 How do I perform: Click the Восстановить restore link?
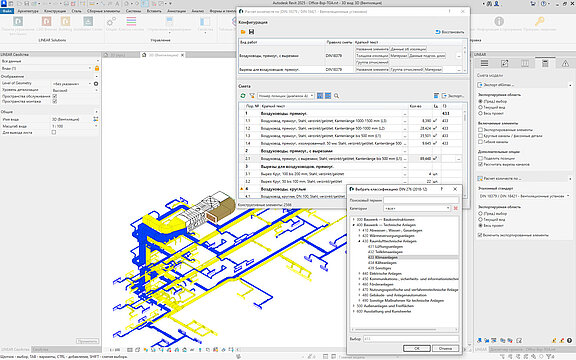pyautogui.click(x=450, y=32)
